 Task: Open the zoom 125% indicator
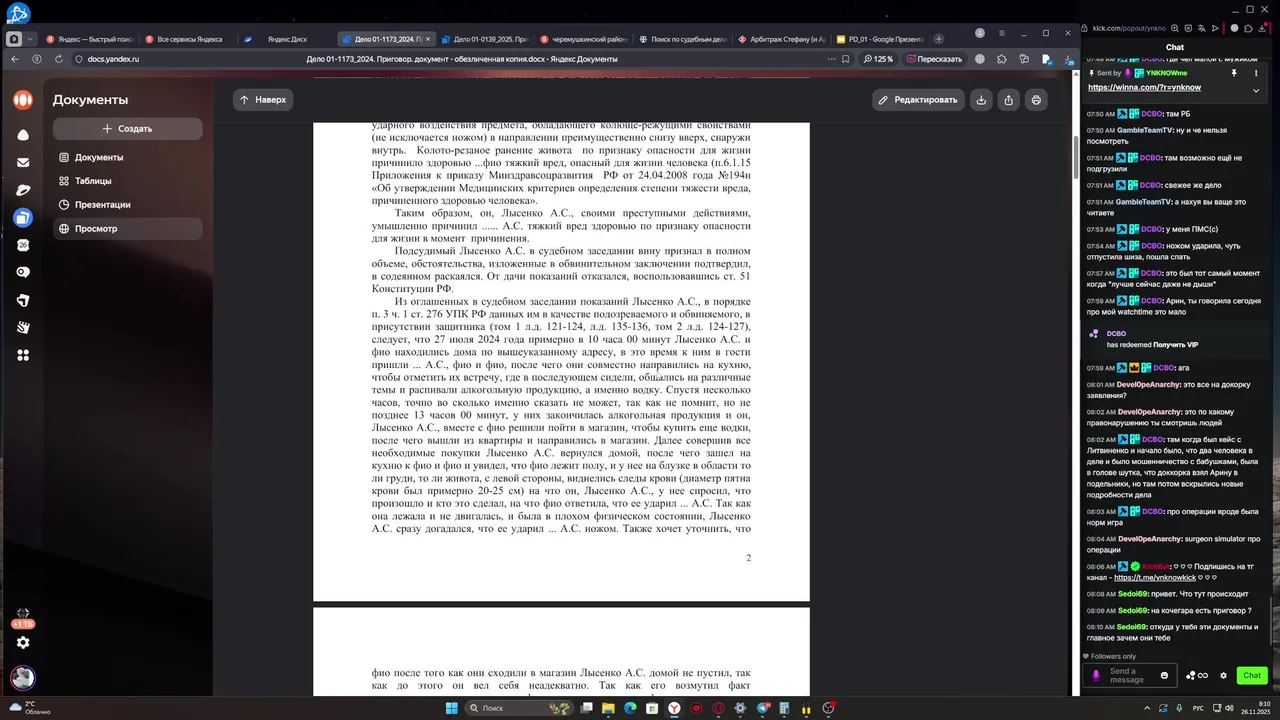click(x=878, y=59)
